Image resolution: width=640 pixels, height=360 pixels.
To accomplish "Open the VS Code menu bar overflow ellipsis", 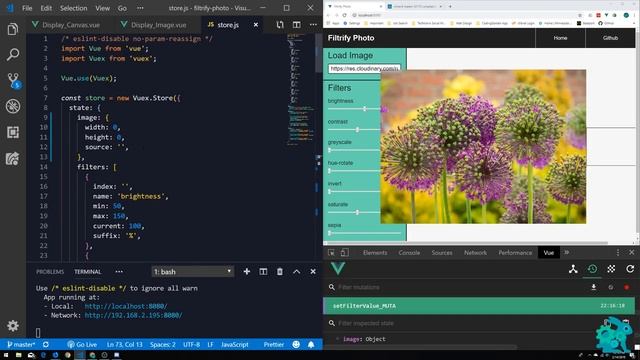I will tap(140, 8).
